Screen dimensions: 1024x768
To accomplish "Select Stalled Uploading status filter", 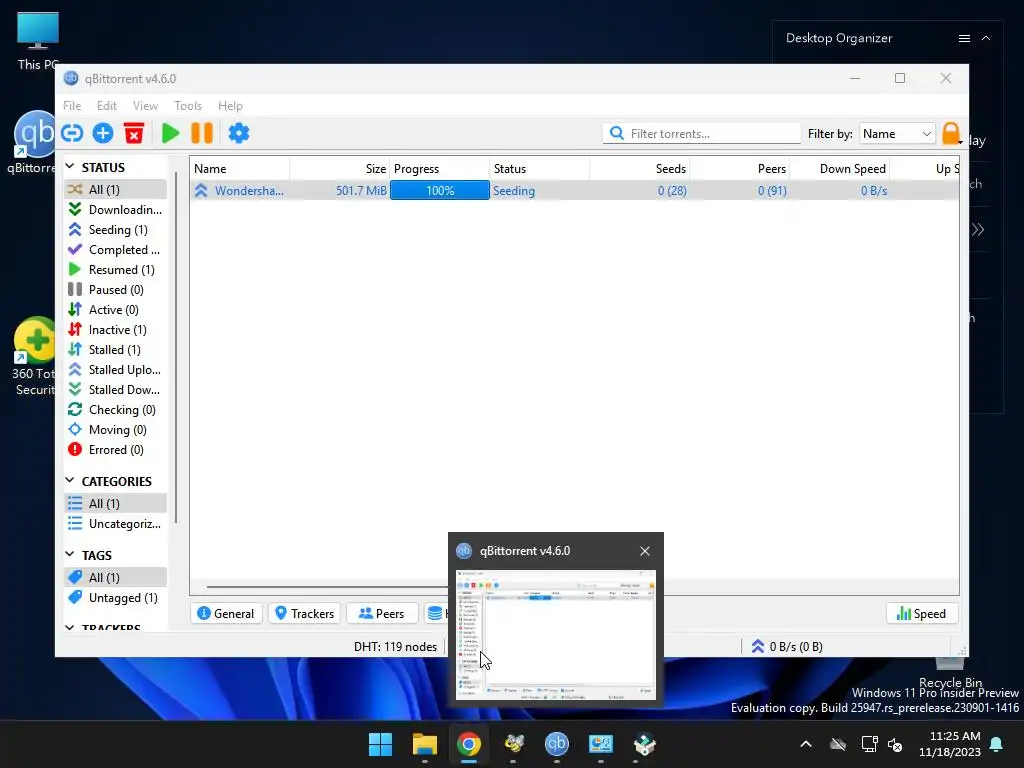I will coord(116,370).
